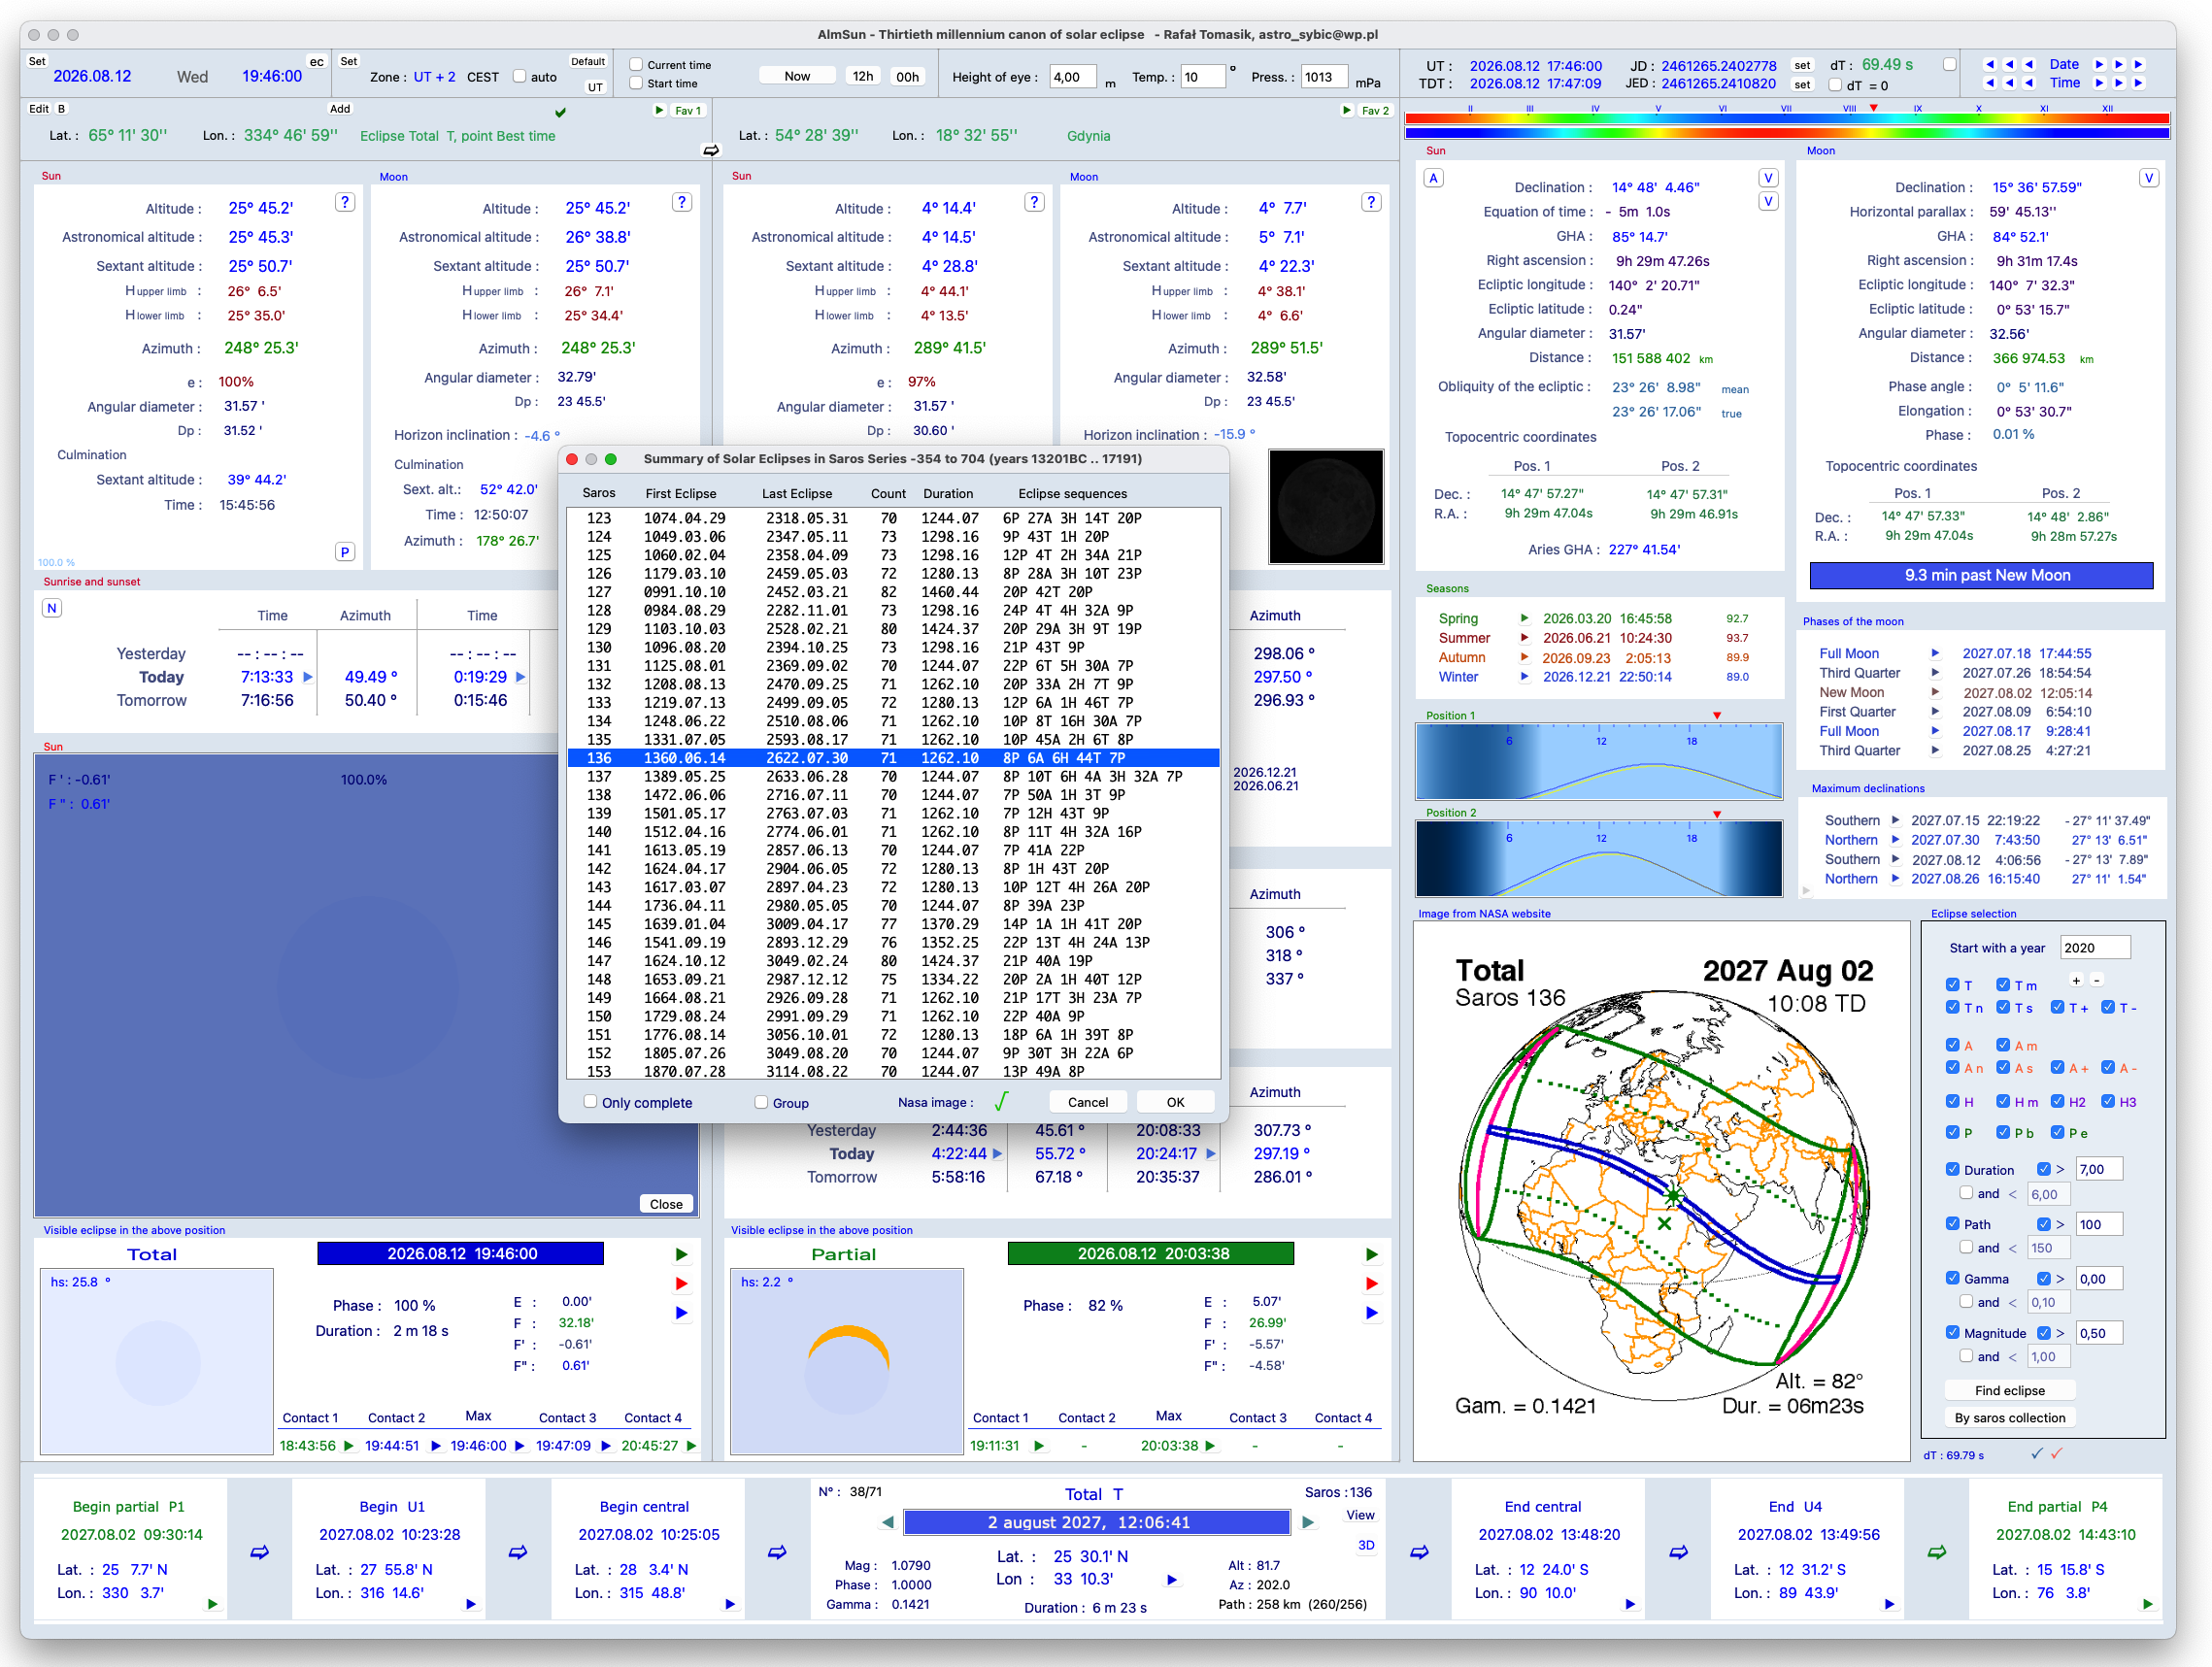The image size is (2212, 1667).
Task: Confirm the Saros dialog with OK
Action: point(1175,1102)
